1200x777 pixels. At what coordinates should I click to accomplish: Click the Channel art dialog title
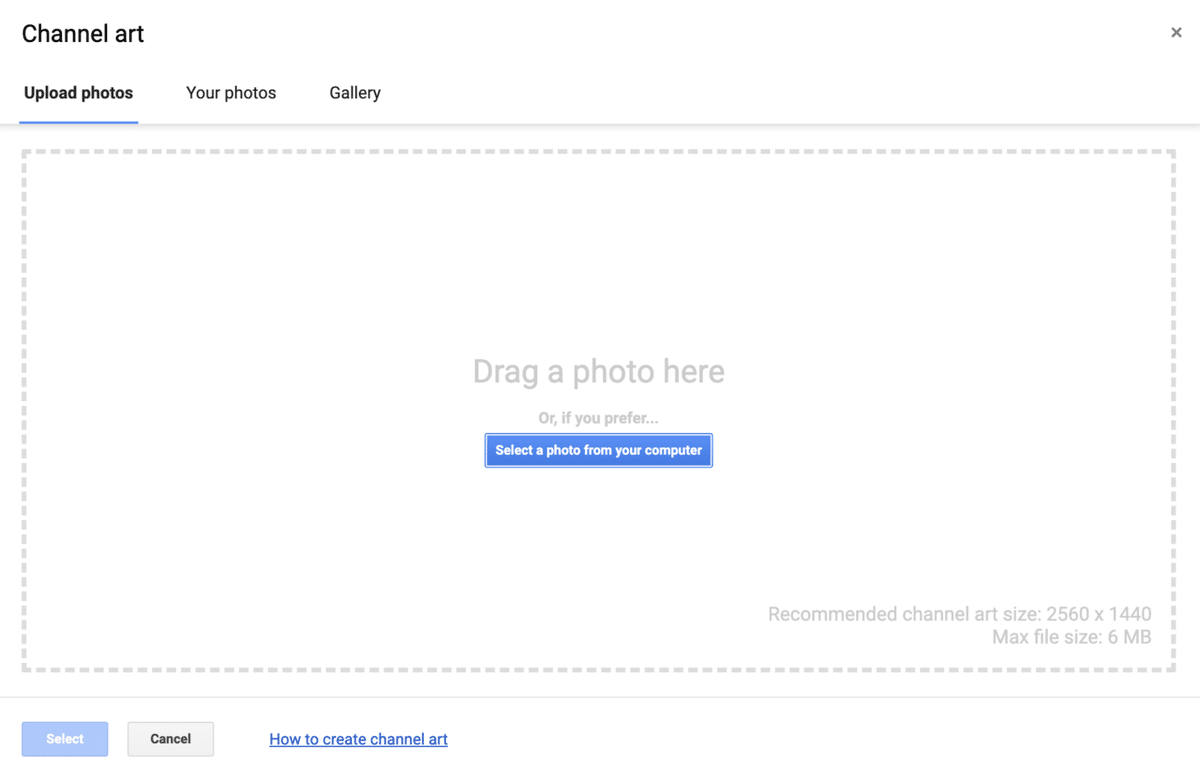[x=83, y=34]
